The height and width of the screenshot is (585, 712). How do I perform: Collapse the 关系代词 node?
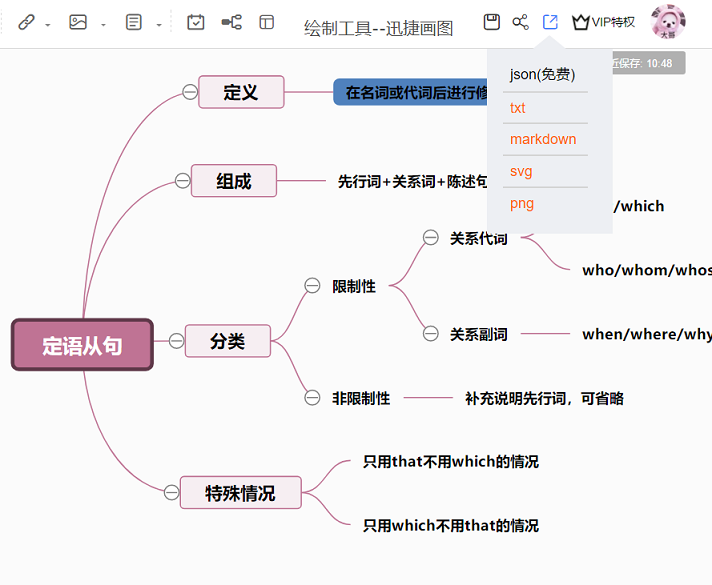click(430, 237)
